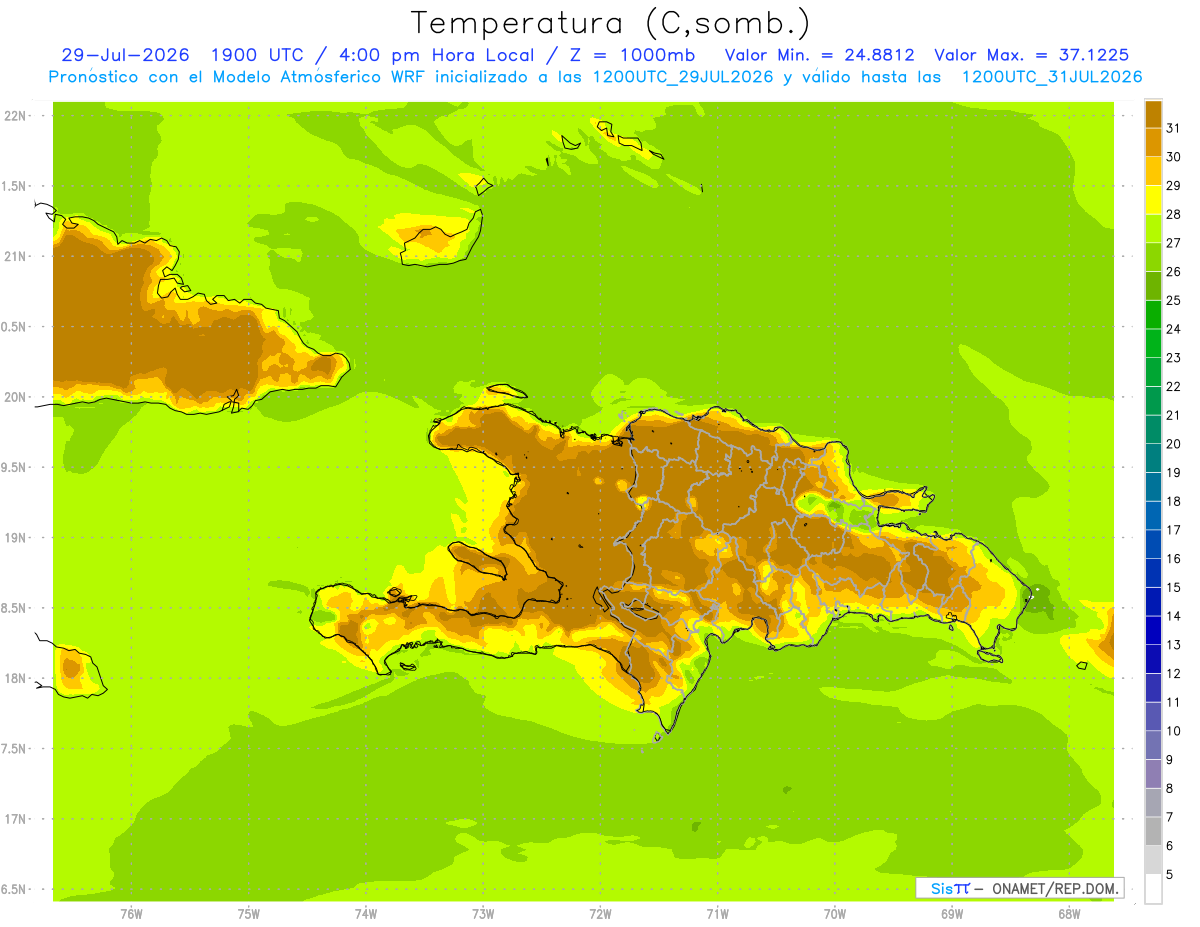Click legend label "13"
This screenshot has width=1200, height=927.
[1174, 644]
